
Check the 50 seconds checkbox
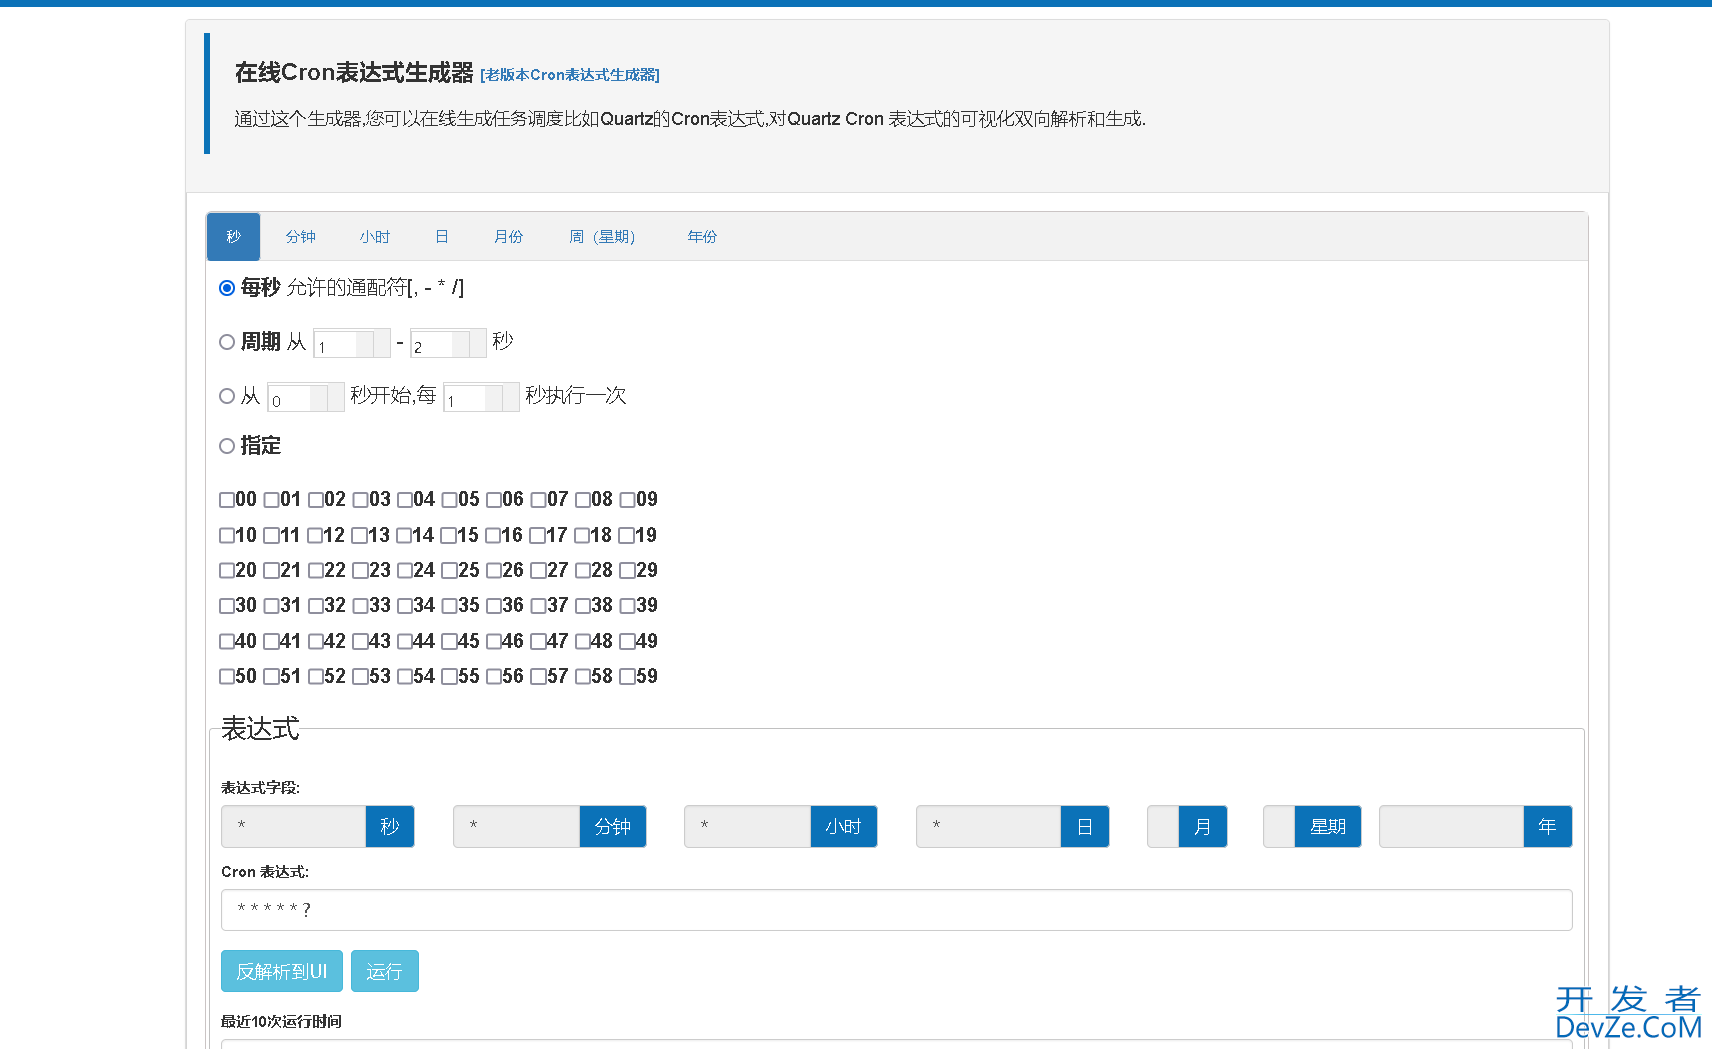point(227,677)
